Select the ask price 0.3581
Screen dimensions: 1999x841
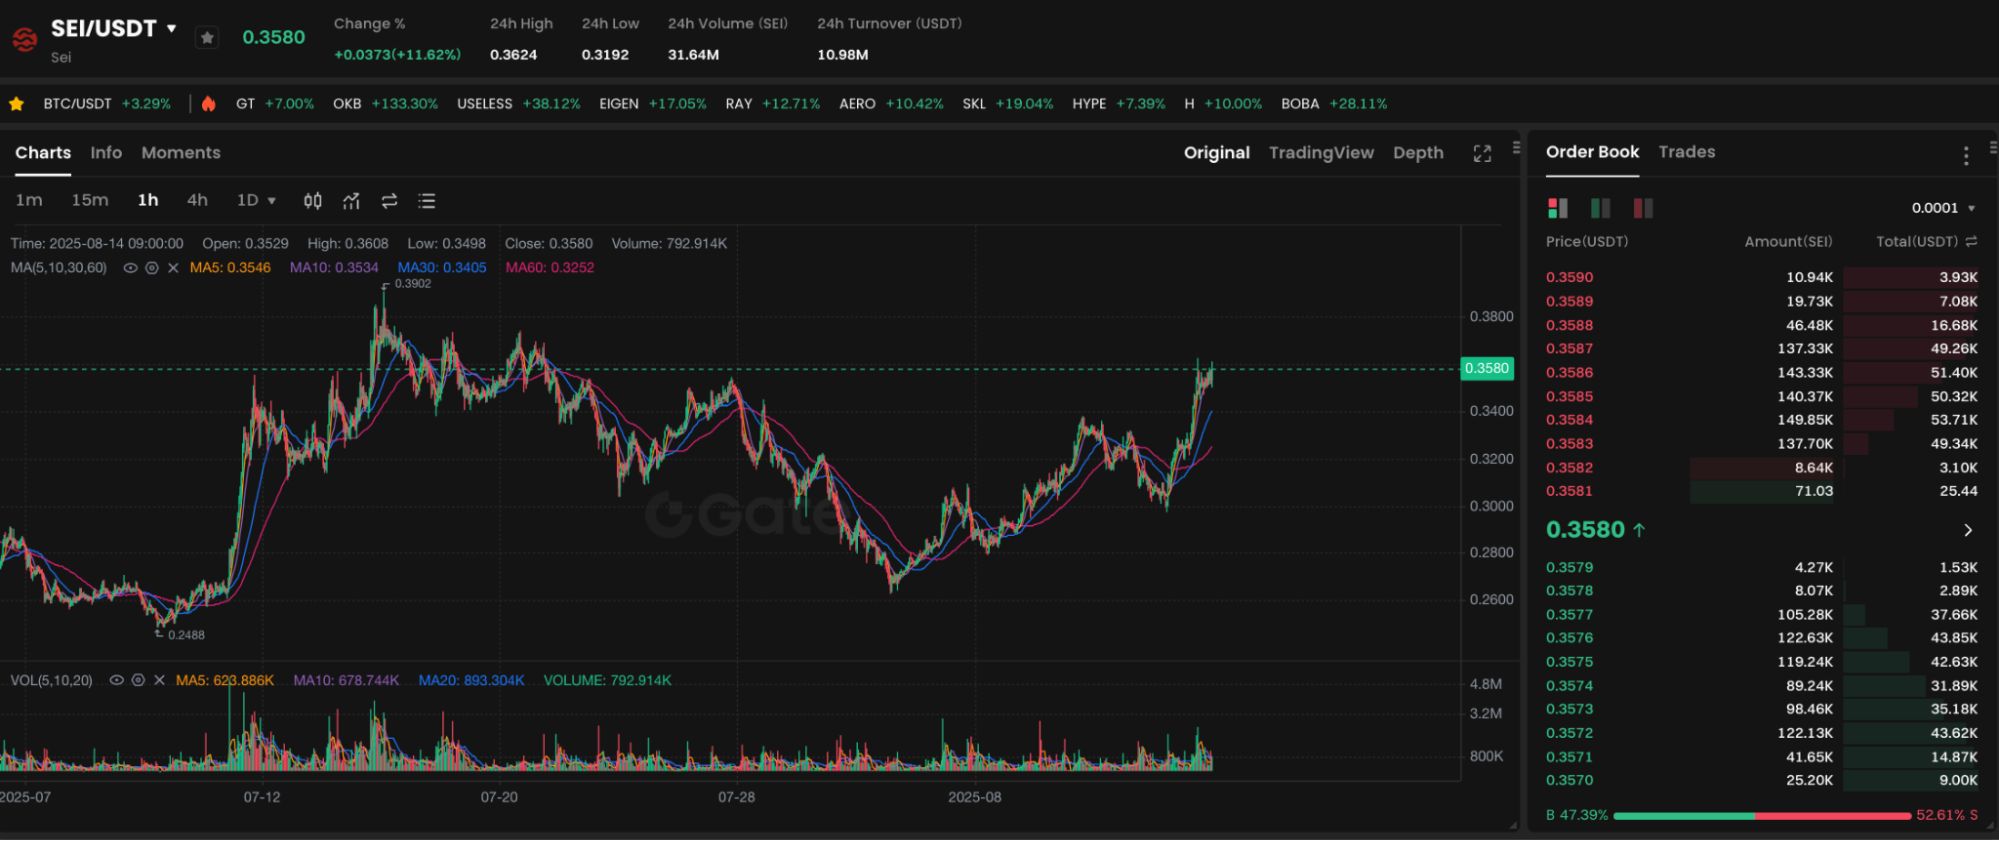pos(1569,491)
